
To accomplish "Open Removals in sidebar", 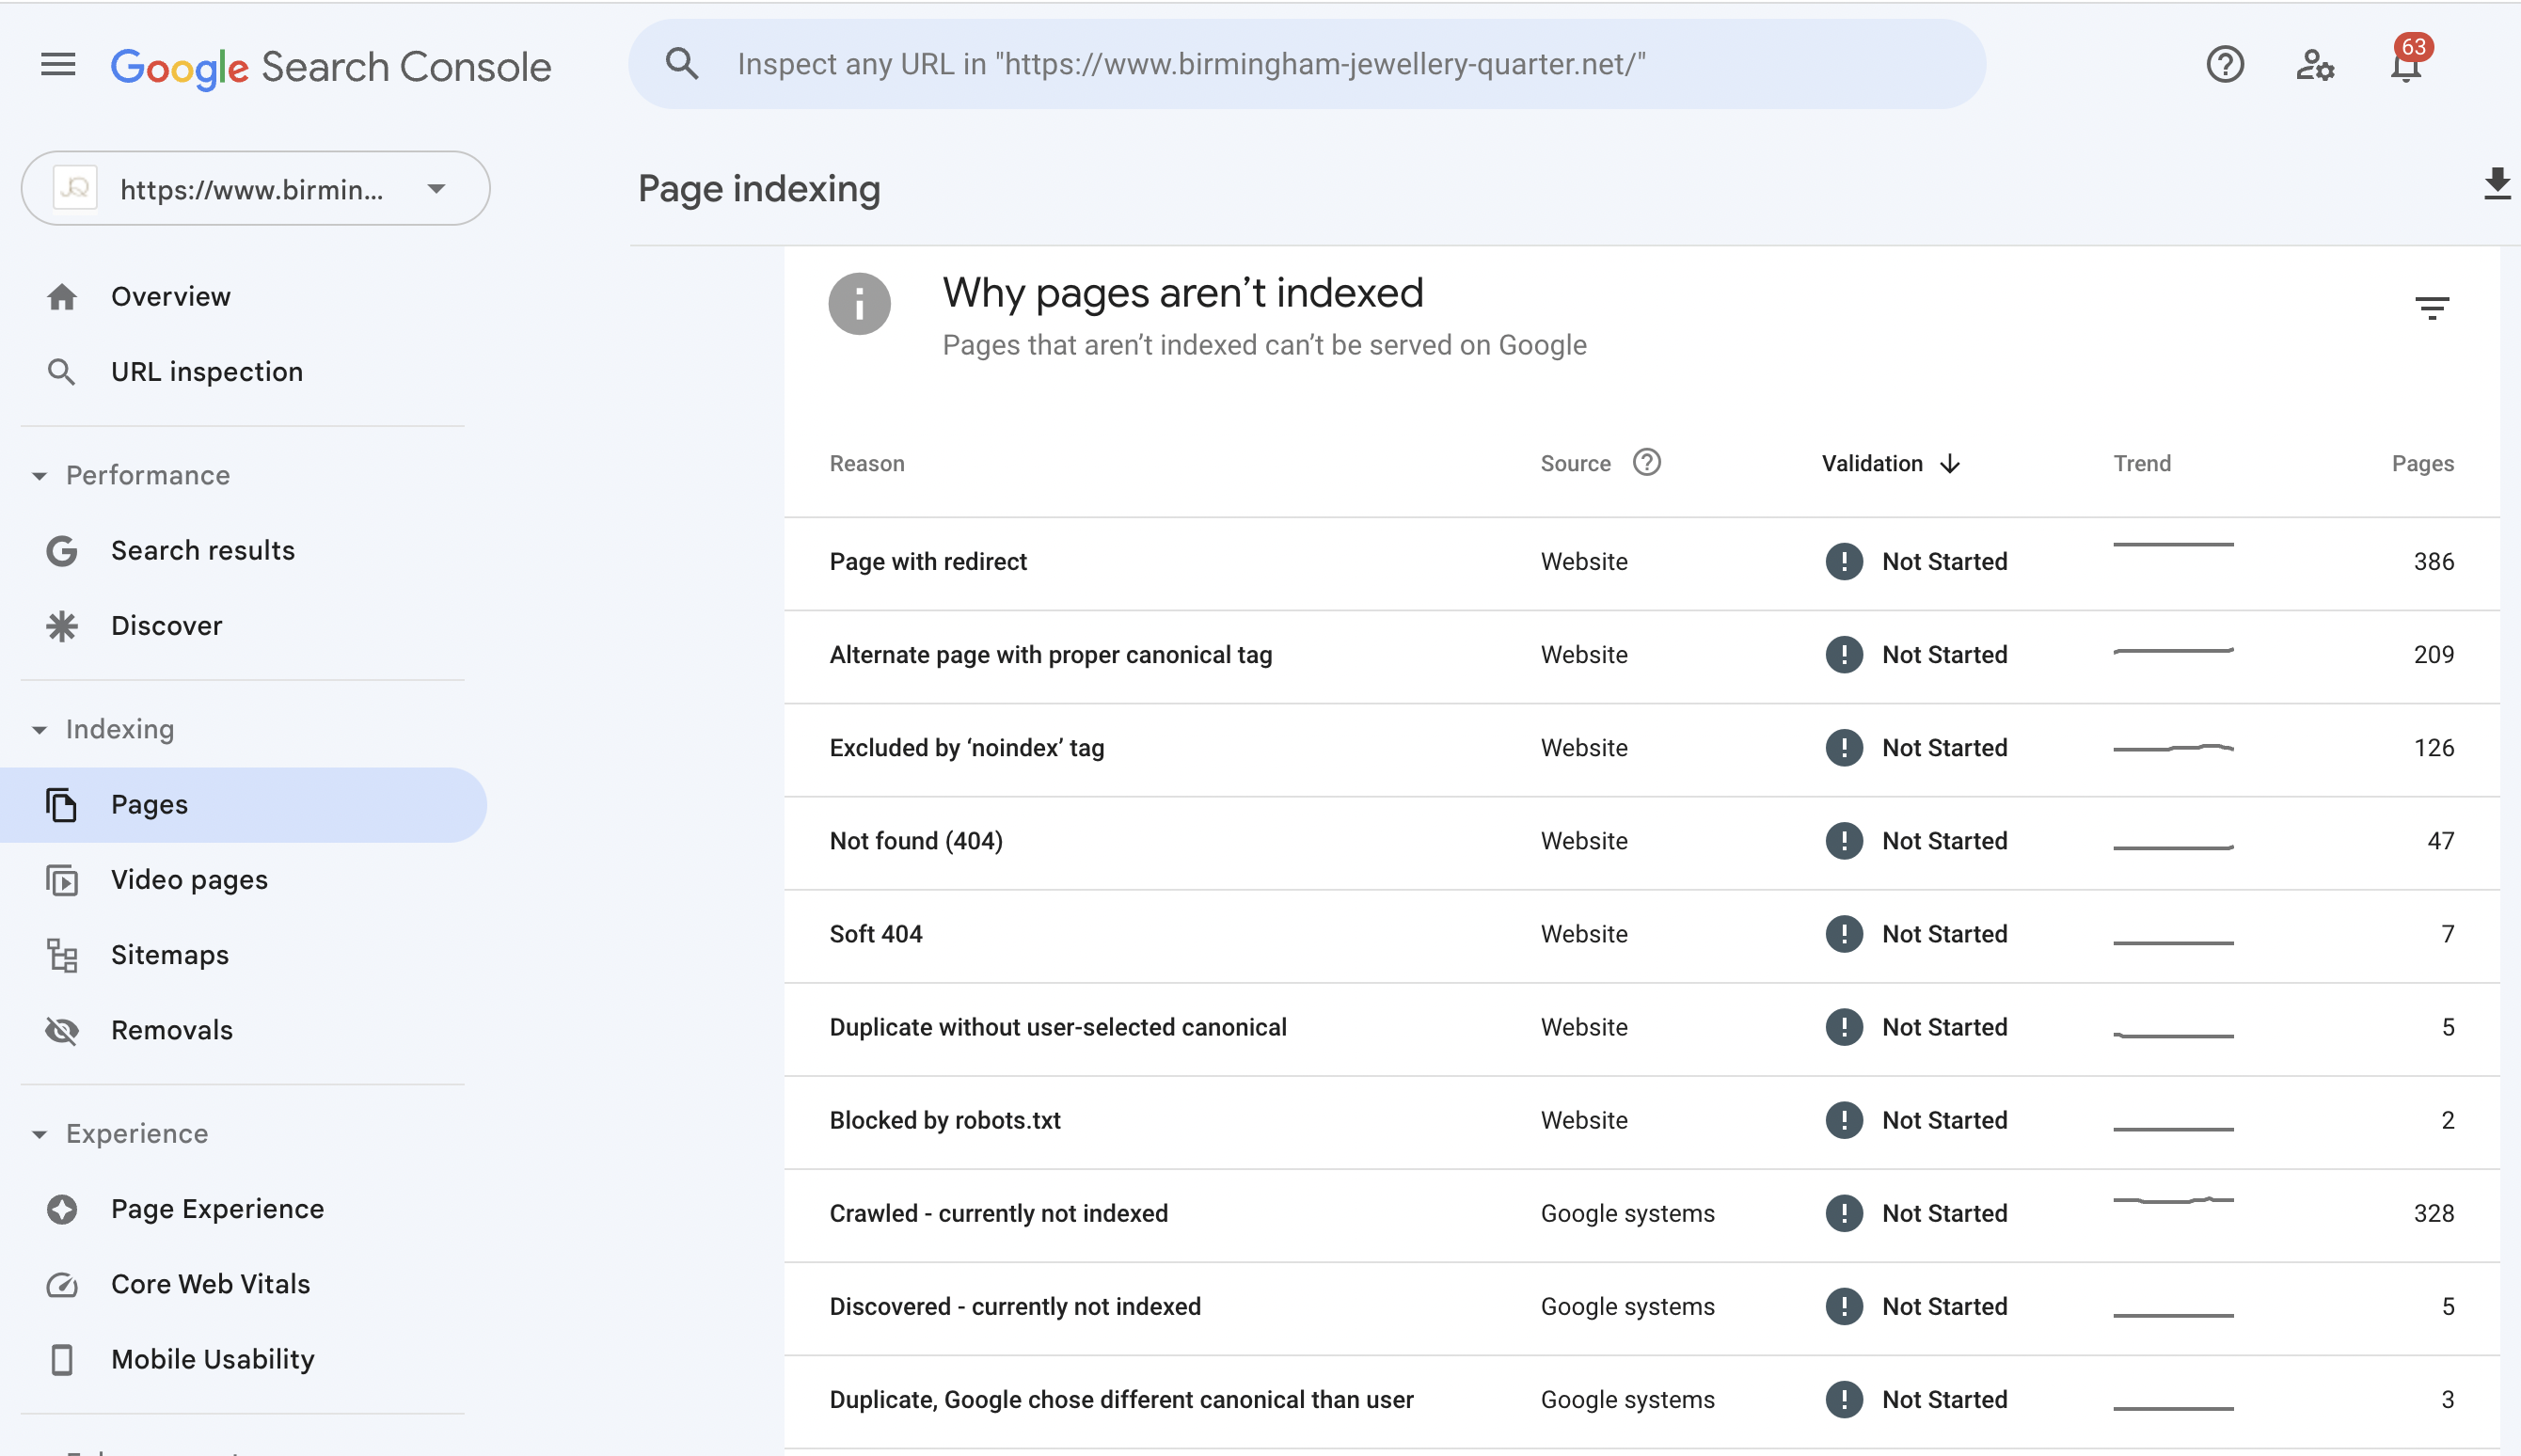I will pos(243,1030).
